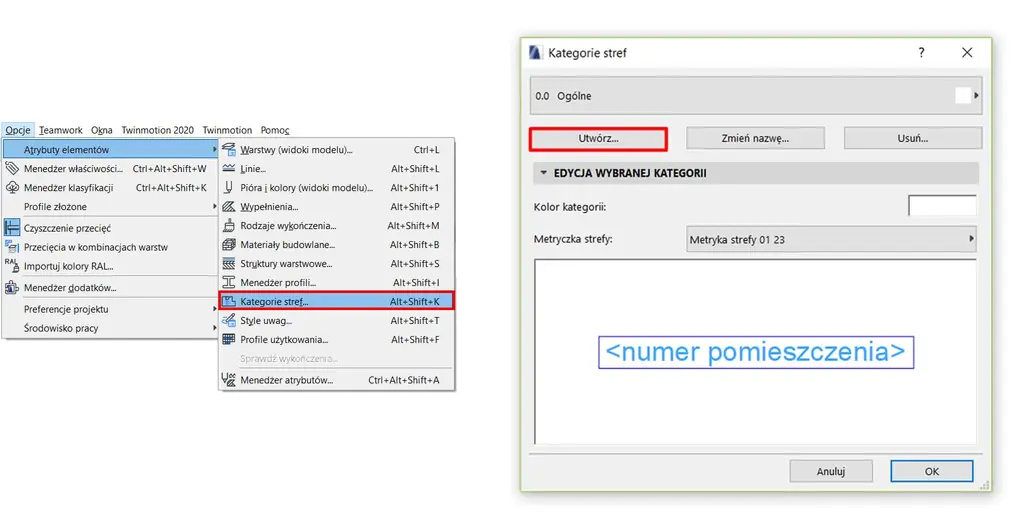The height and width of the screenshot is (529, 1013).
Task: Click the Przecięcia w kombinacjach warstw icon
Action: point(12,247)
